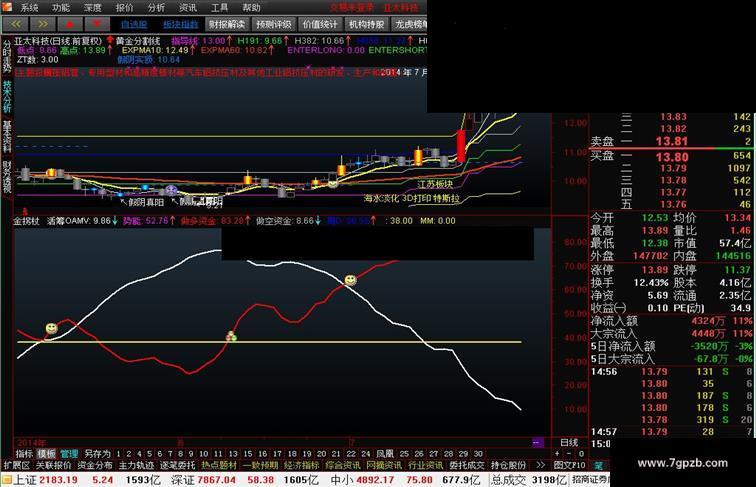Go forward with the double-right arrow toolbar button
Viewport: 756px width, 487px height.
click(x=42, y=25)
